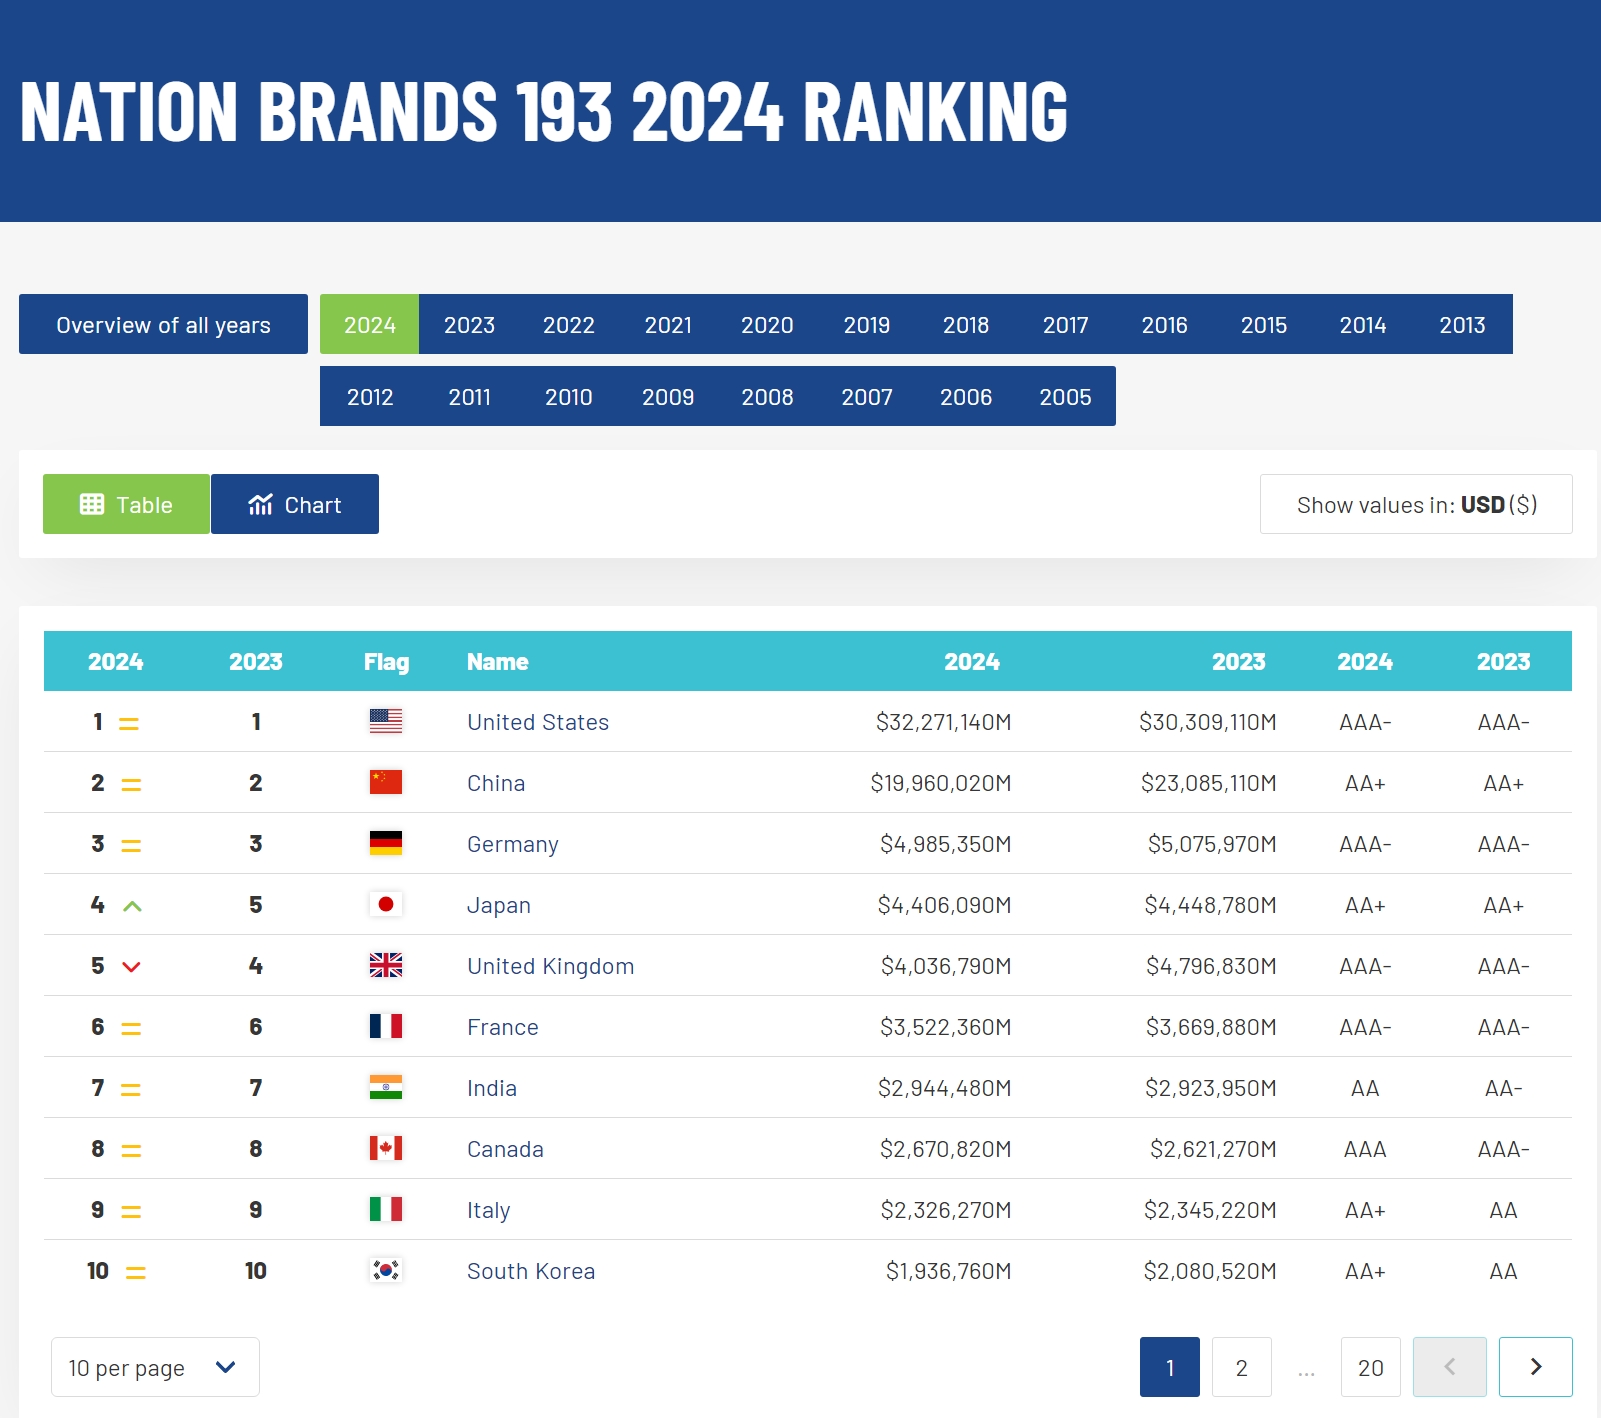Image resolution: width=1601 pixels, height=1418 pixels.
Task: Open the Show values in USD selector
Action: pos(1415,504)
